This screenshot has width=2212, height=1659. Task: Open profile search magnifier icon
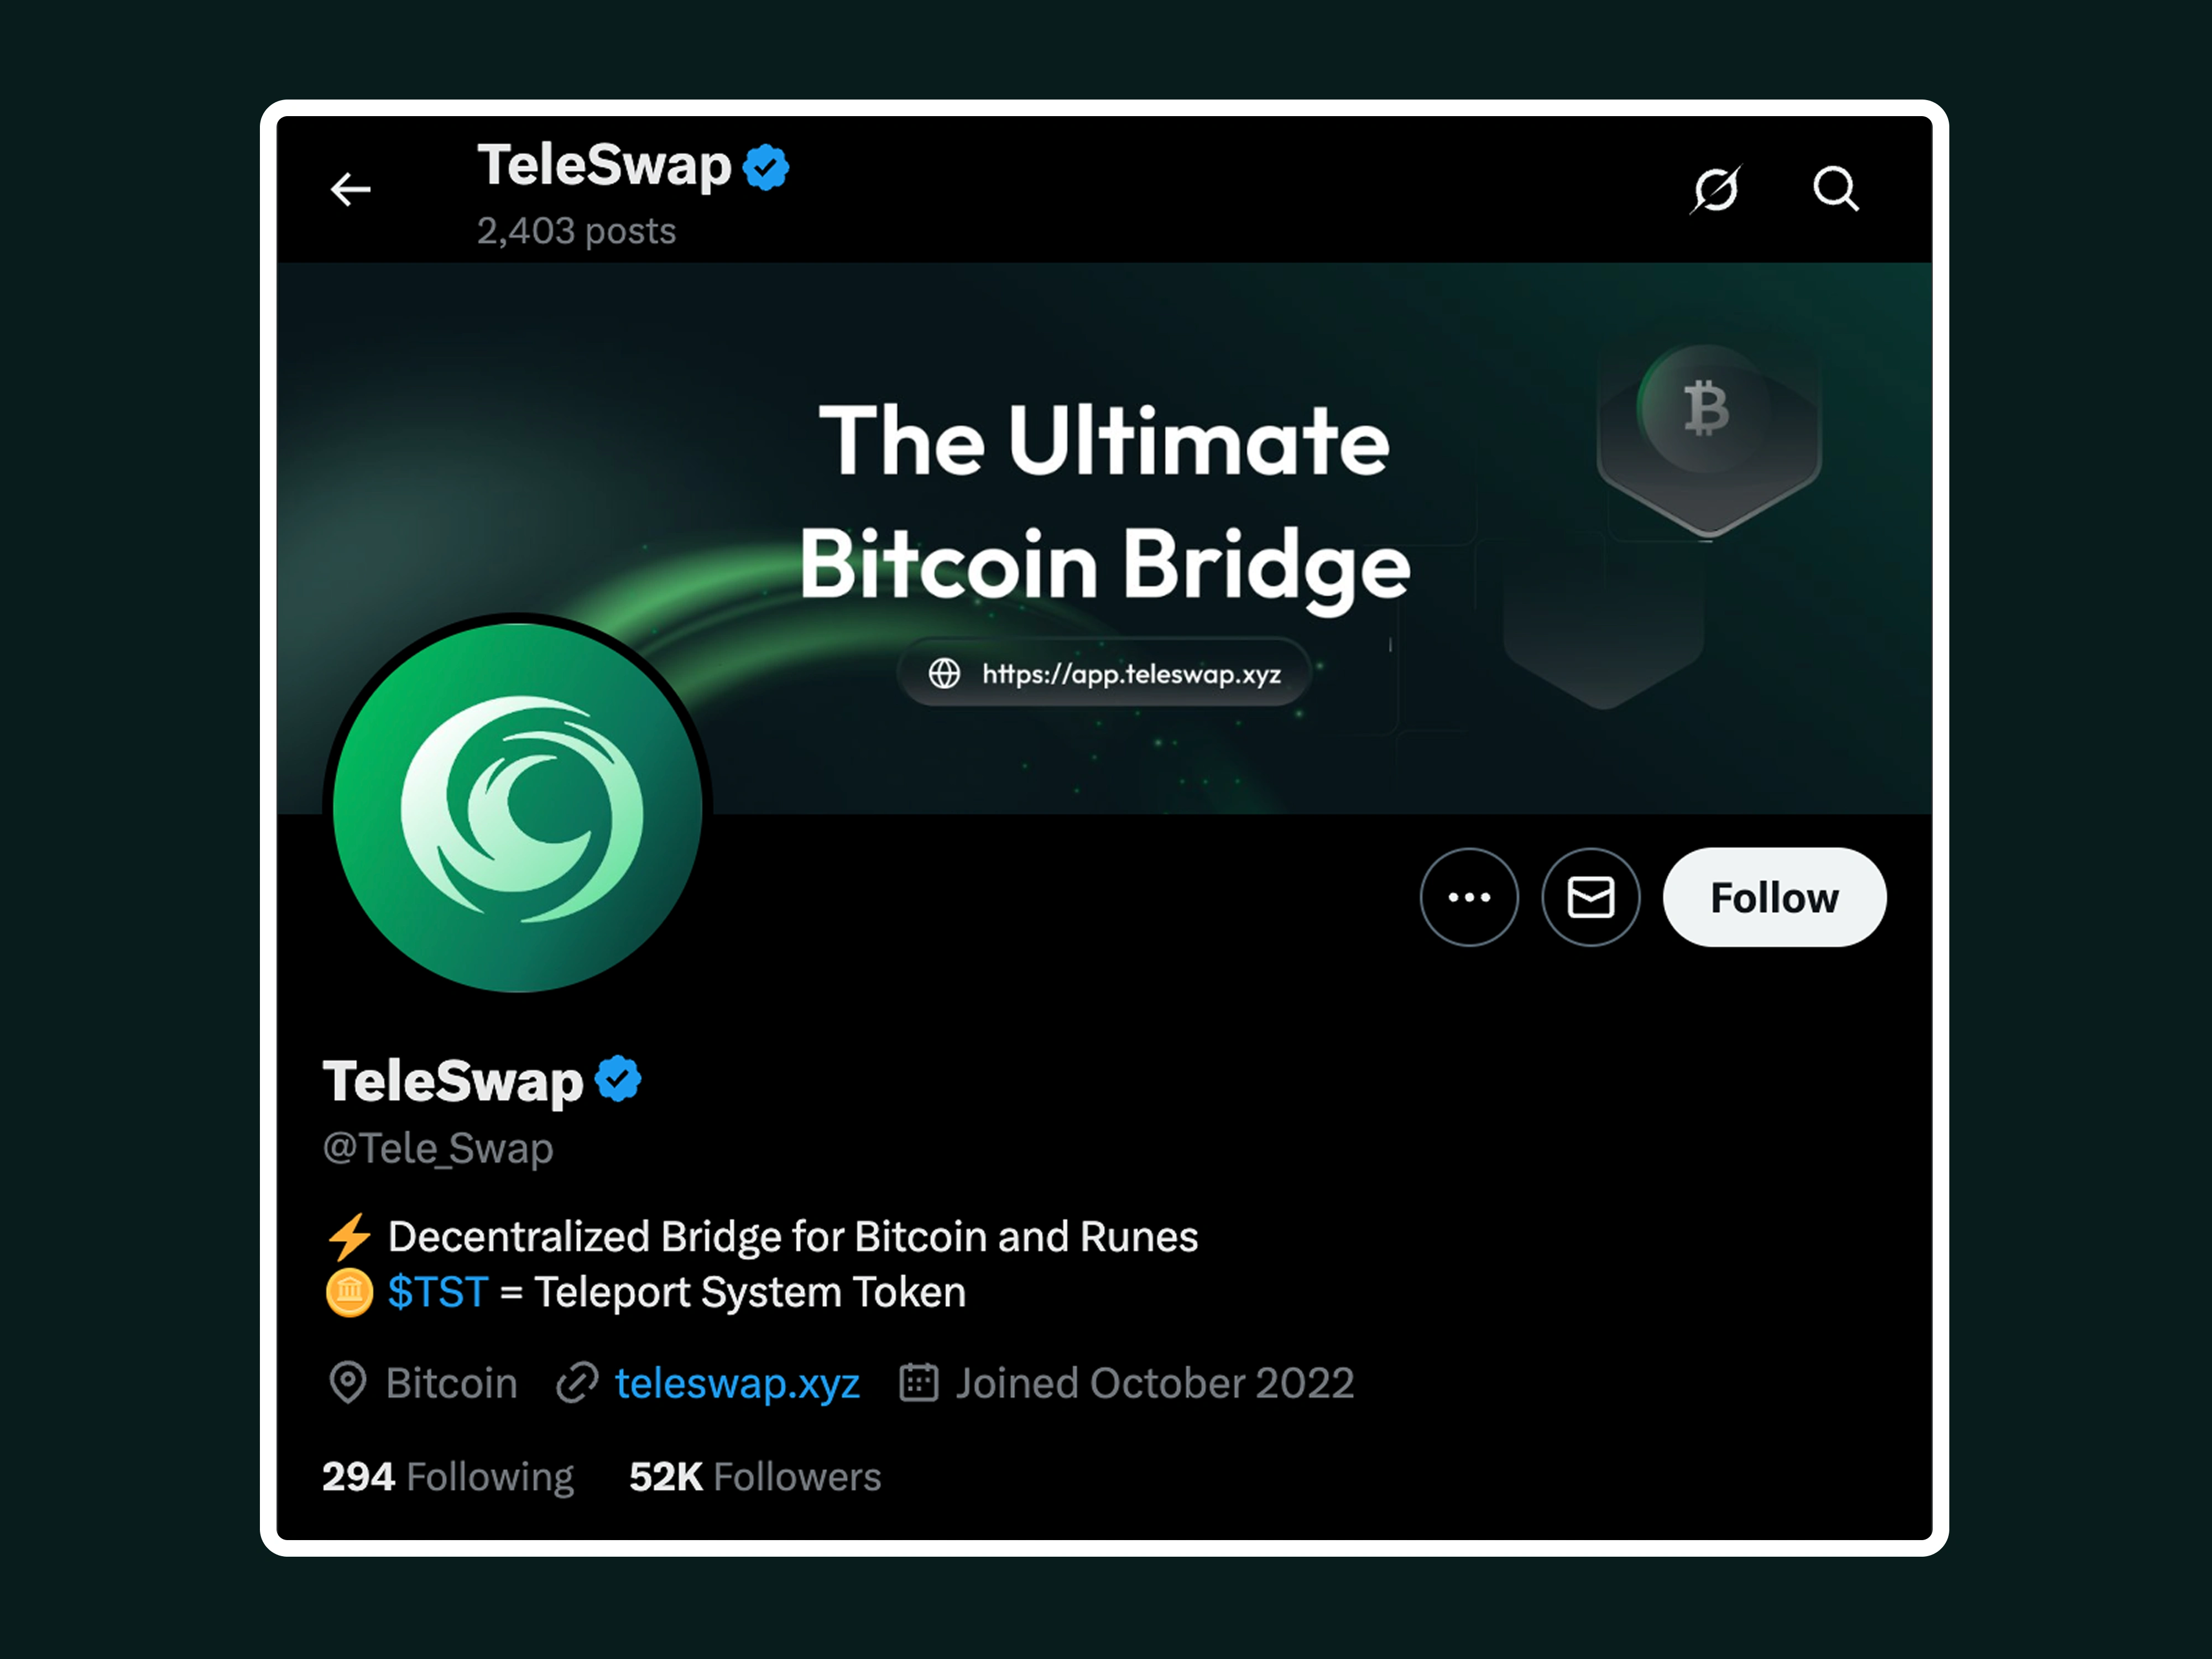pyautogui.click(x=1836, y=189)
